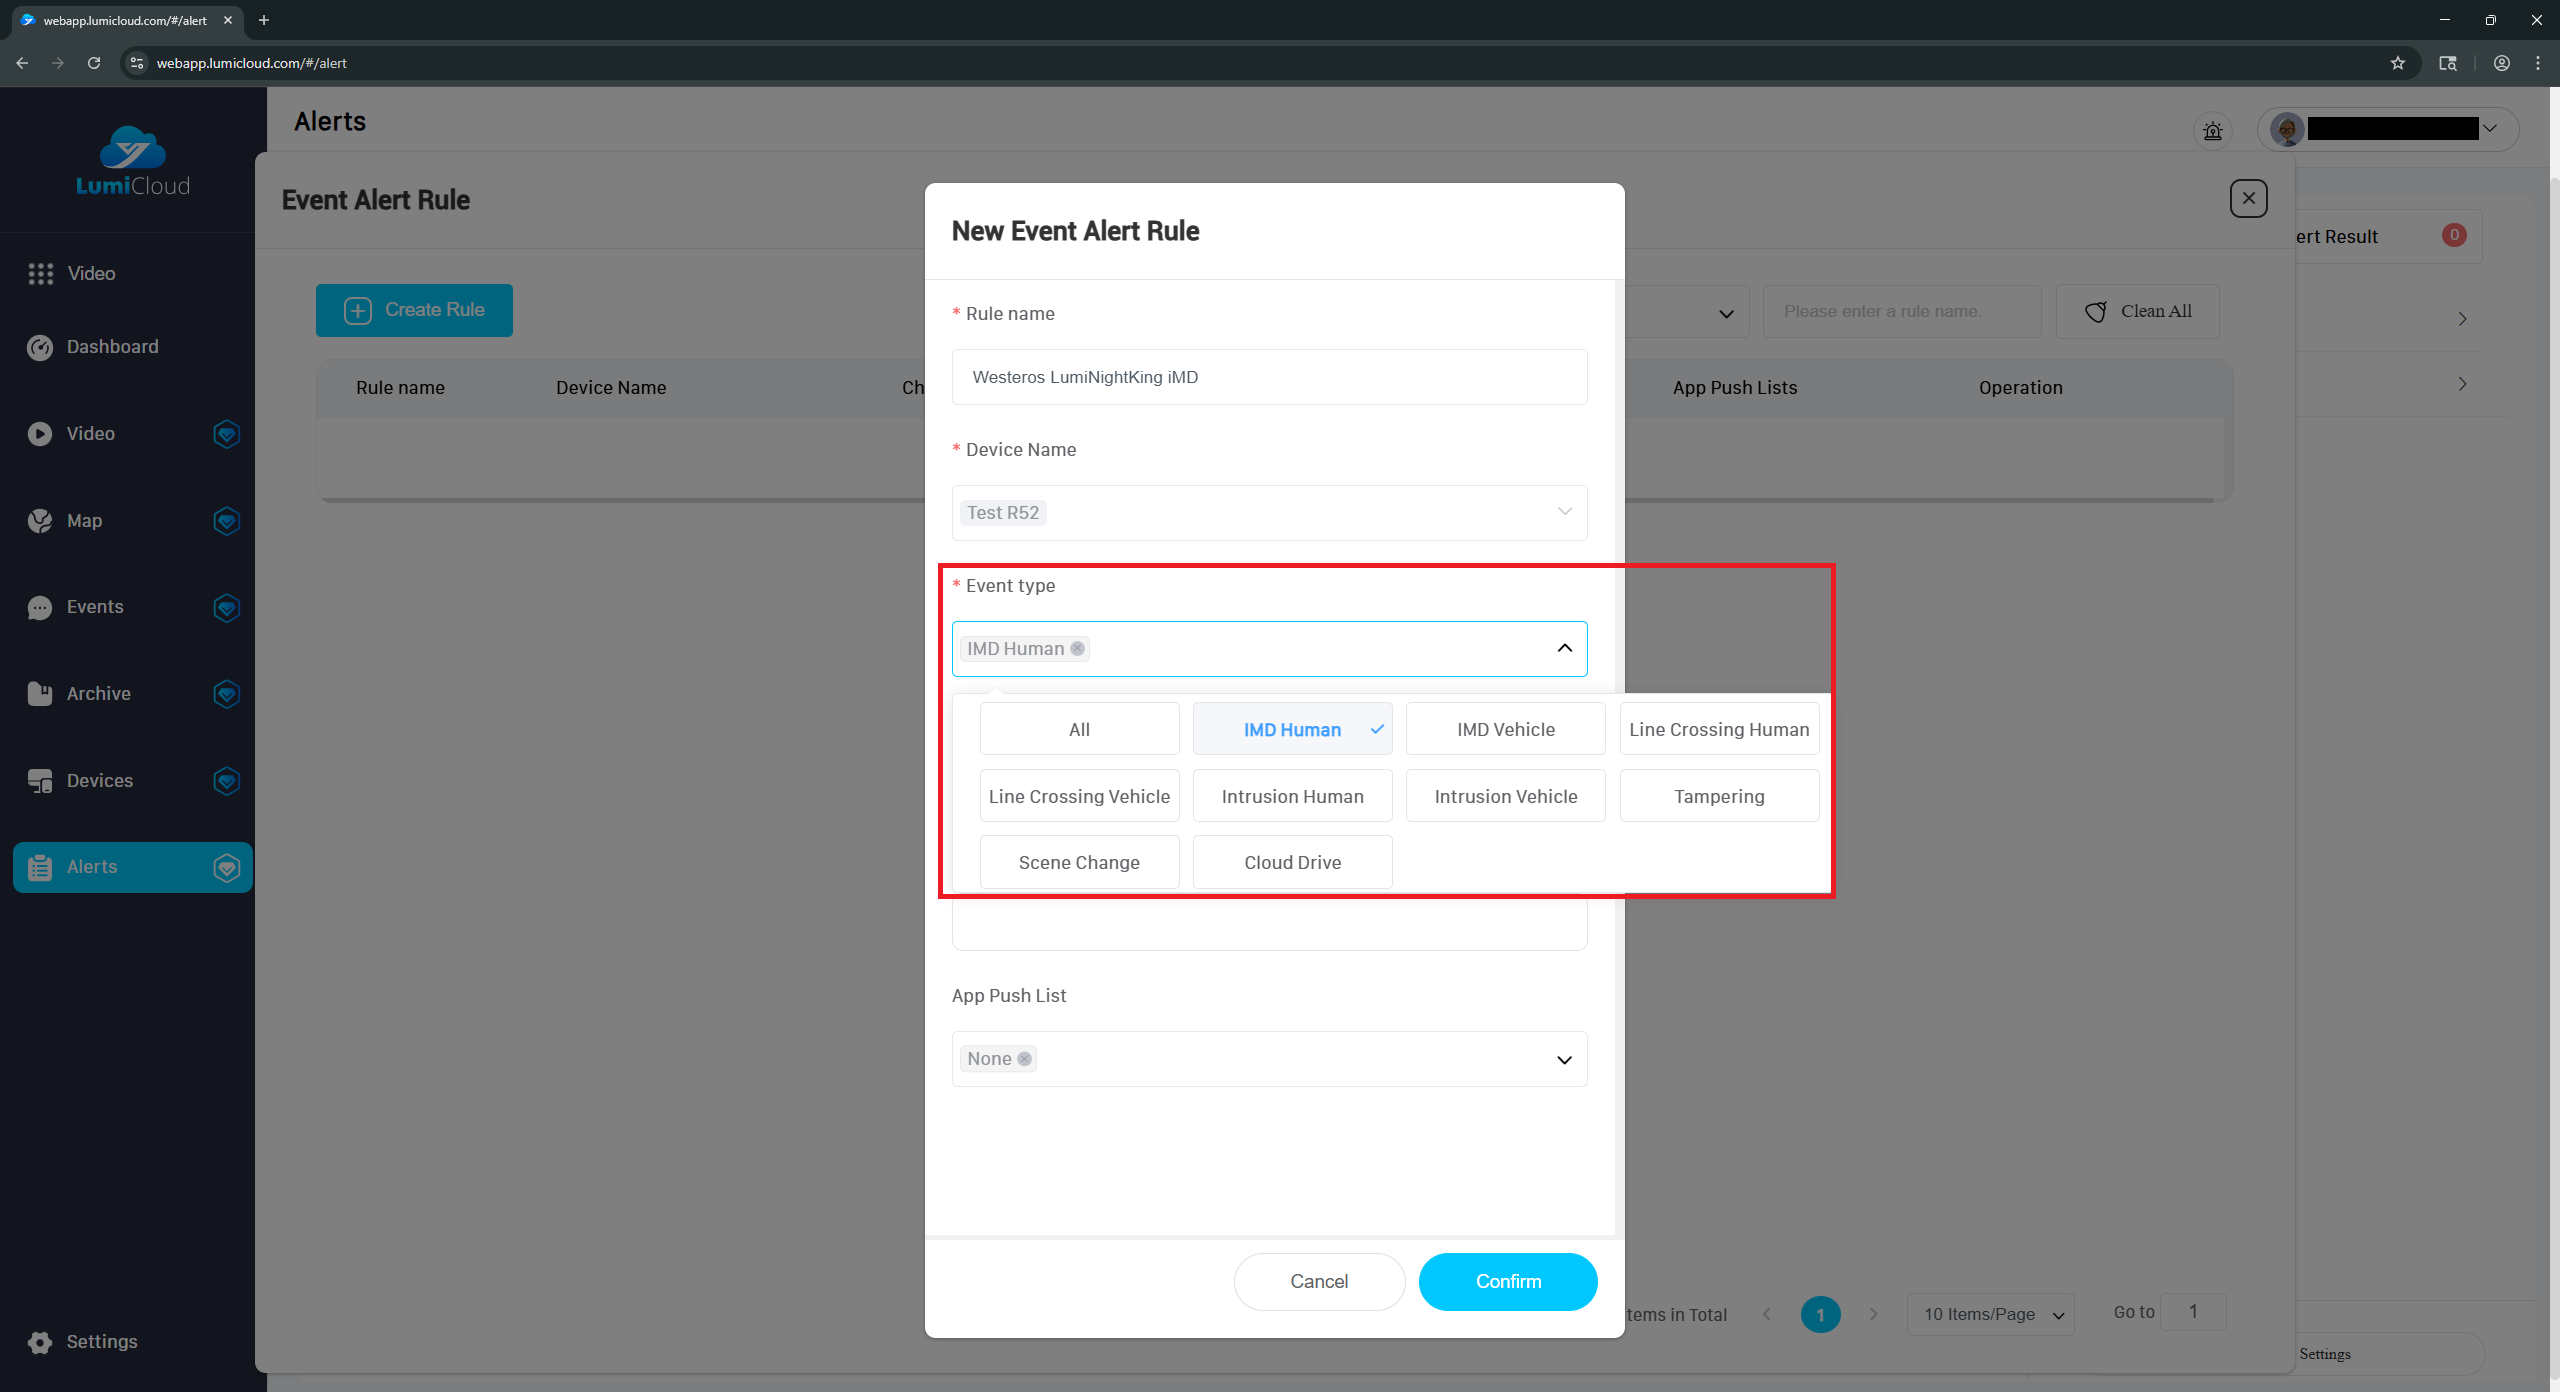Go to Devices in the sidebar
This screenshot has width=2560, height=1392.
coord(99,781)
